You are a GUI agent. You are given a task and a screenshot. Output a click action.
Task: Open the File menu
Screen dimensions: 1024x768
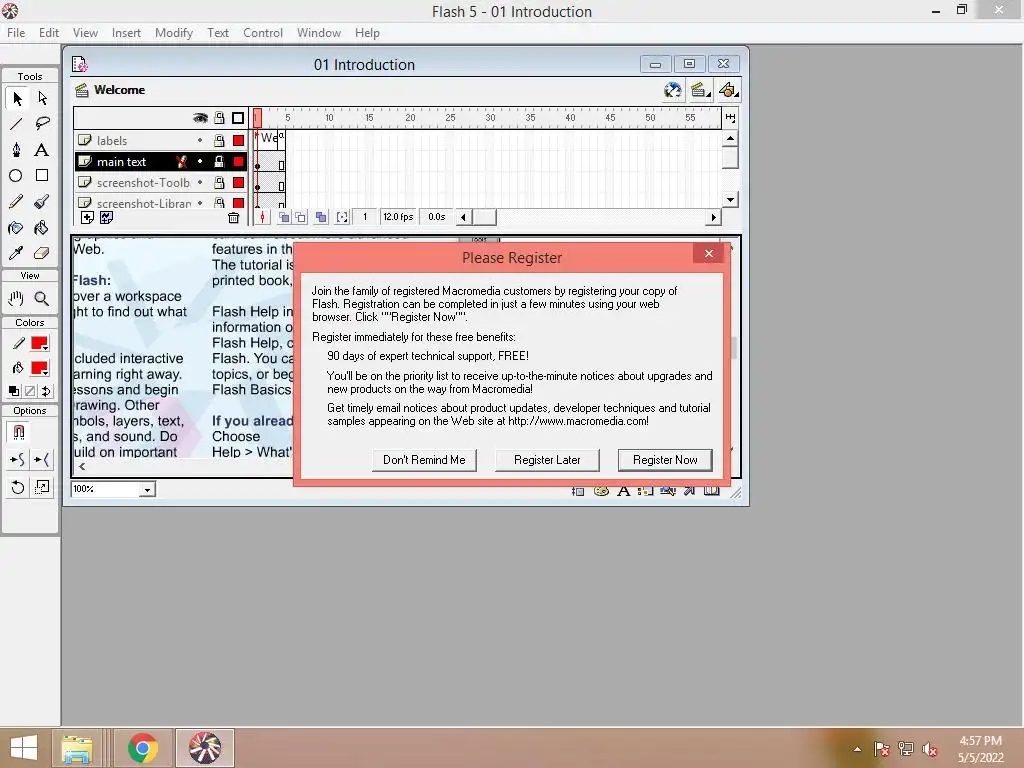tap(16, 33)
